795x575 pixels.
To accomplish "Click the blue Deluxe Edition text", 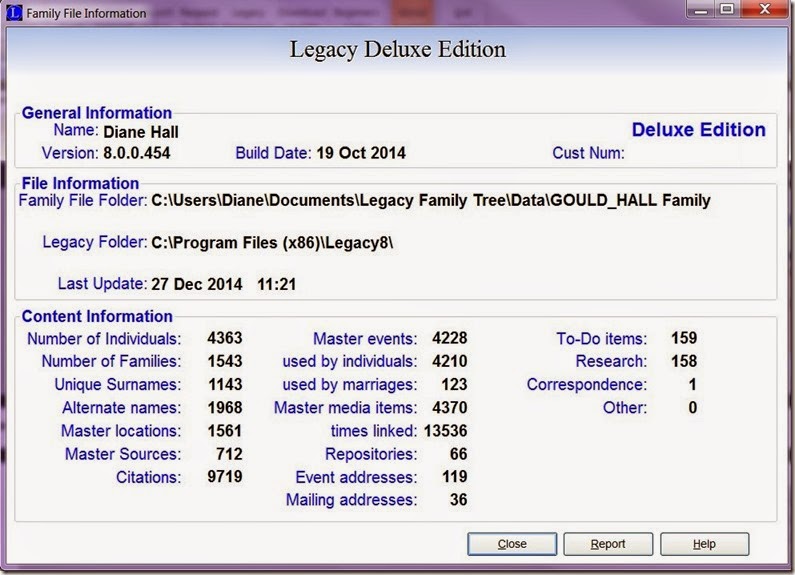I will (x=699, y=130).
